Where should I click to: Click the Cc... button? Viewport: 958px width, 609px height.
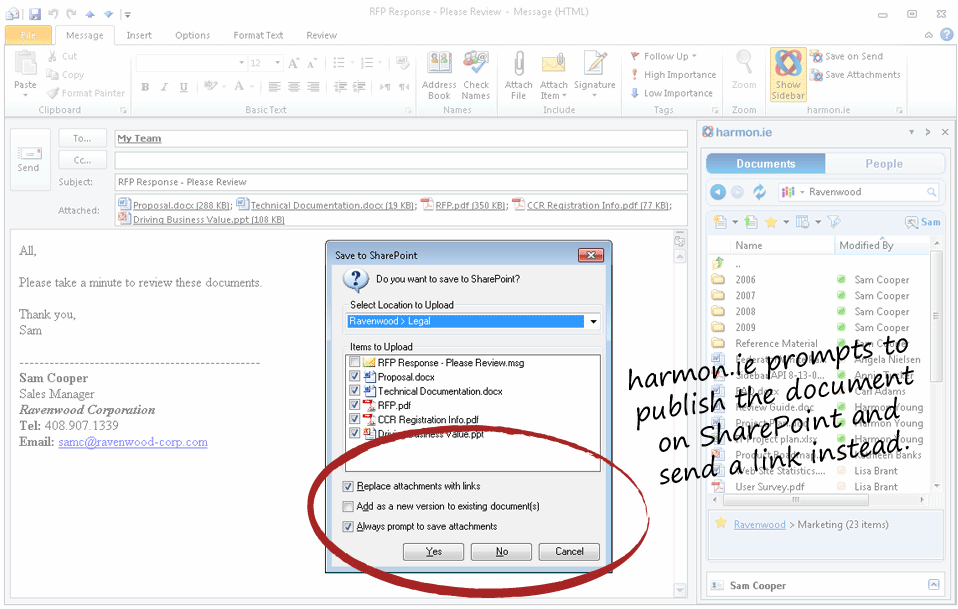[x=82, y=161]
